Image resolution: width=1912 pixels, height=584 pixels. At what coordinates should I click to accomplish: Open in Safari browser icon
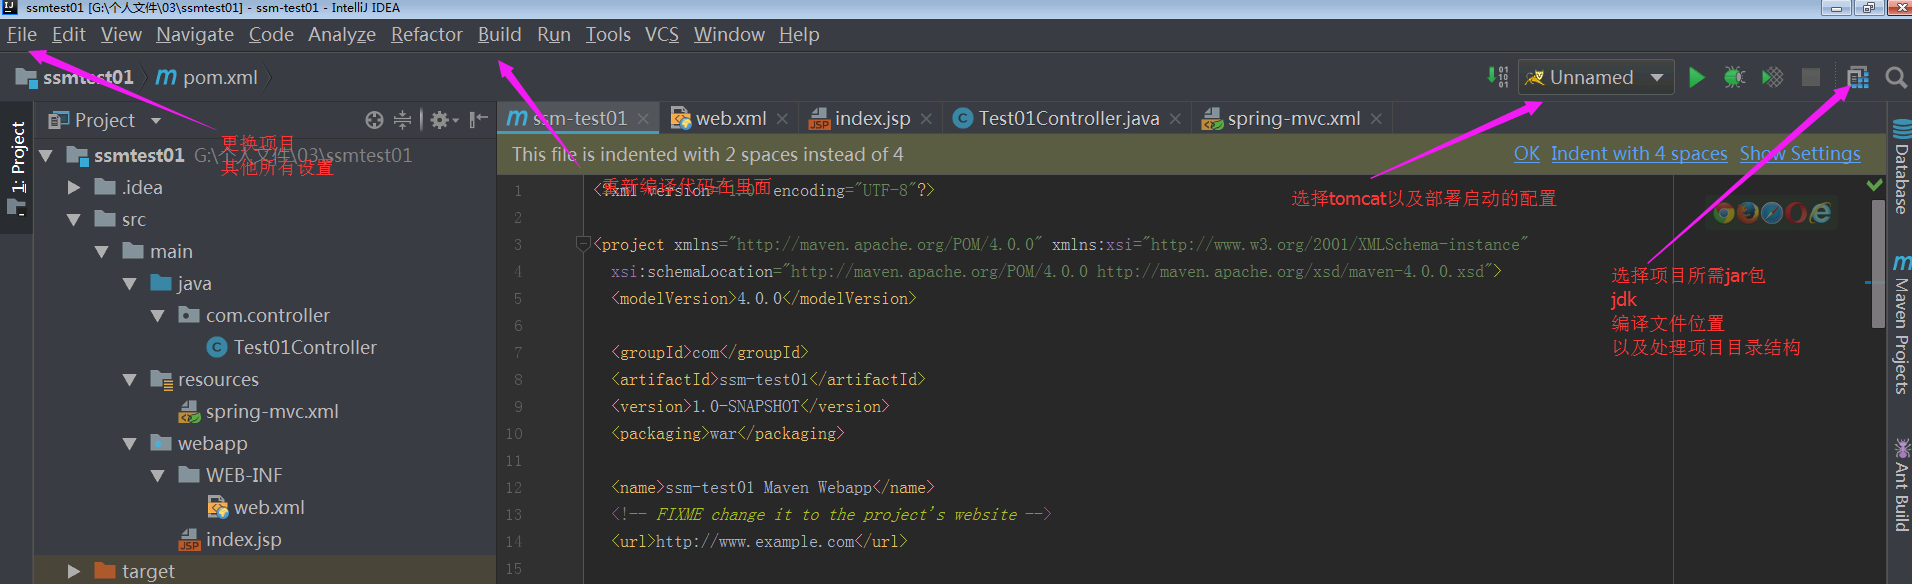[1771, 212]
